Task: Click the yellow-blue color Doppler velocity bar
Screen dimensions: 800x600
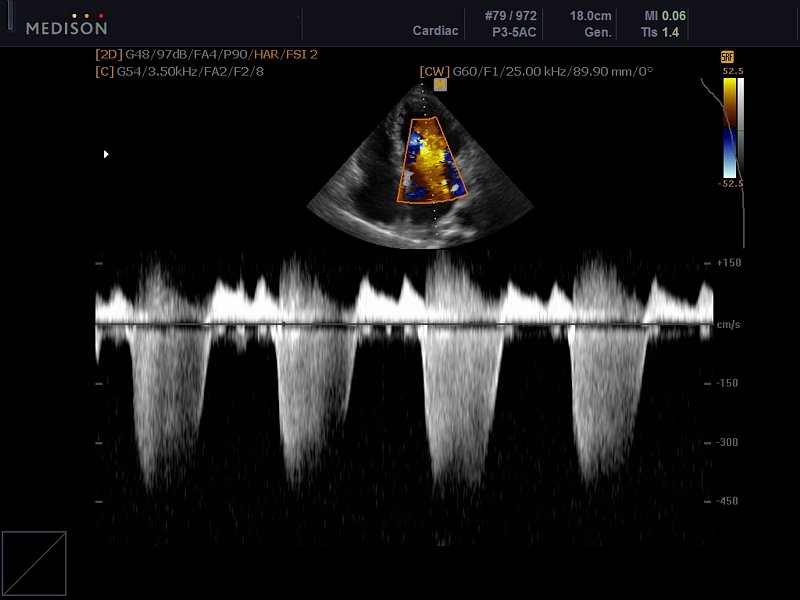Action: click(x=729, y=128)
